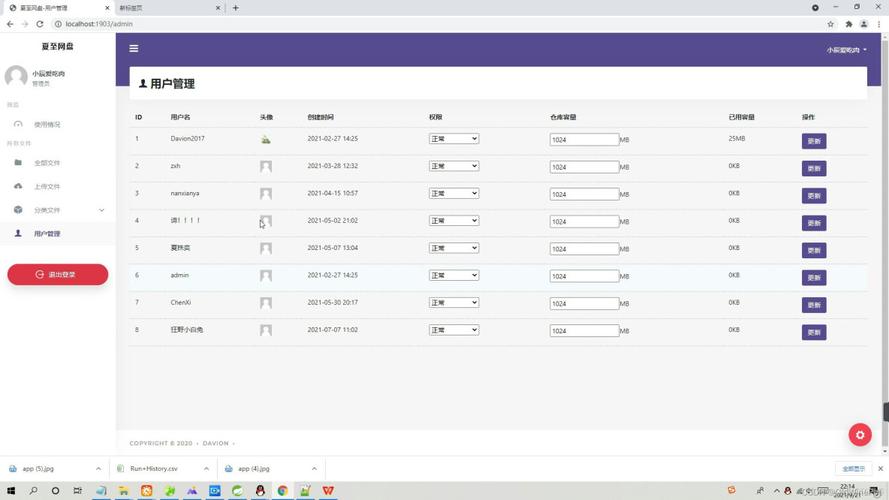889x500 pixels.
Task: Bookmark this page with star icon
Action: click(x=831, y=24)
